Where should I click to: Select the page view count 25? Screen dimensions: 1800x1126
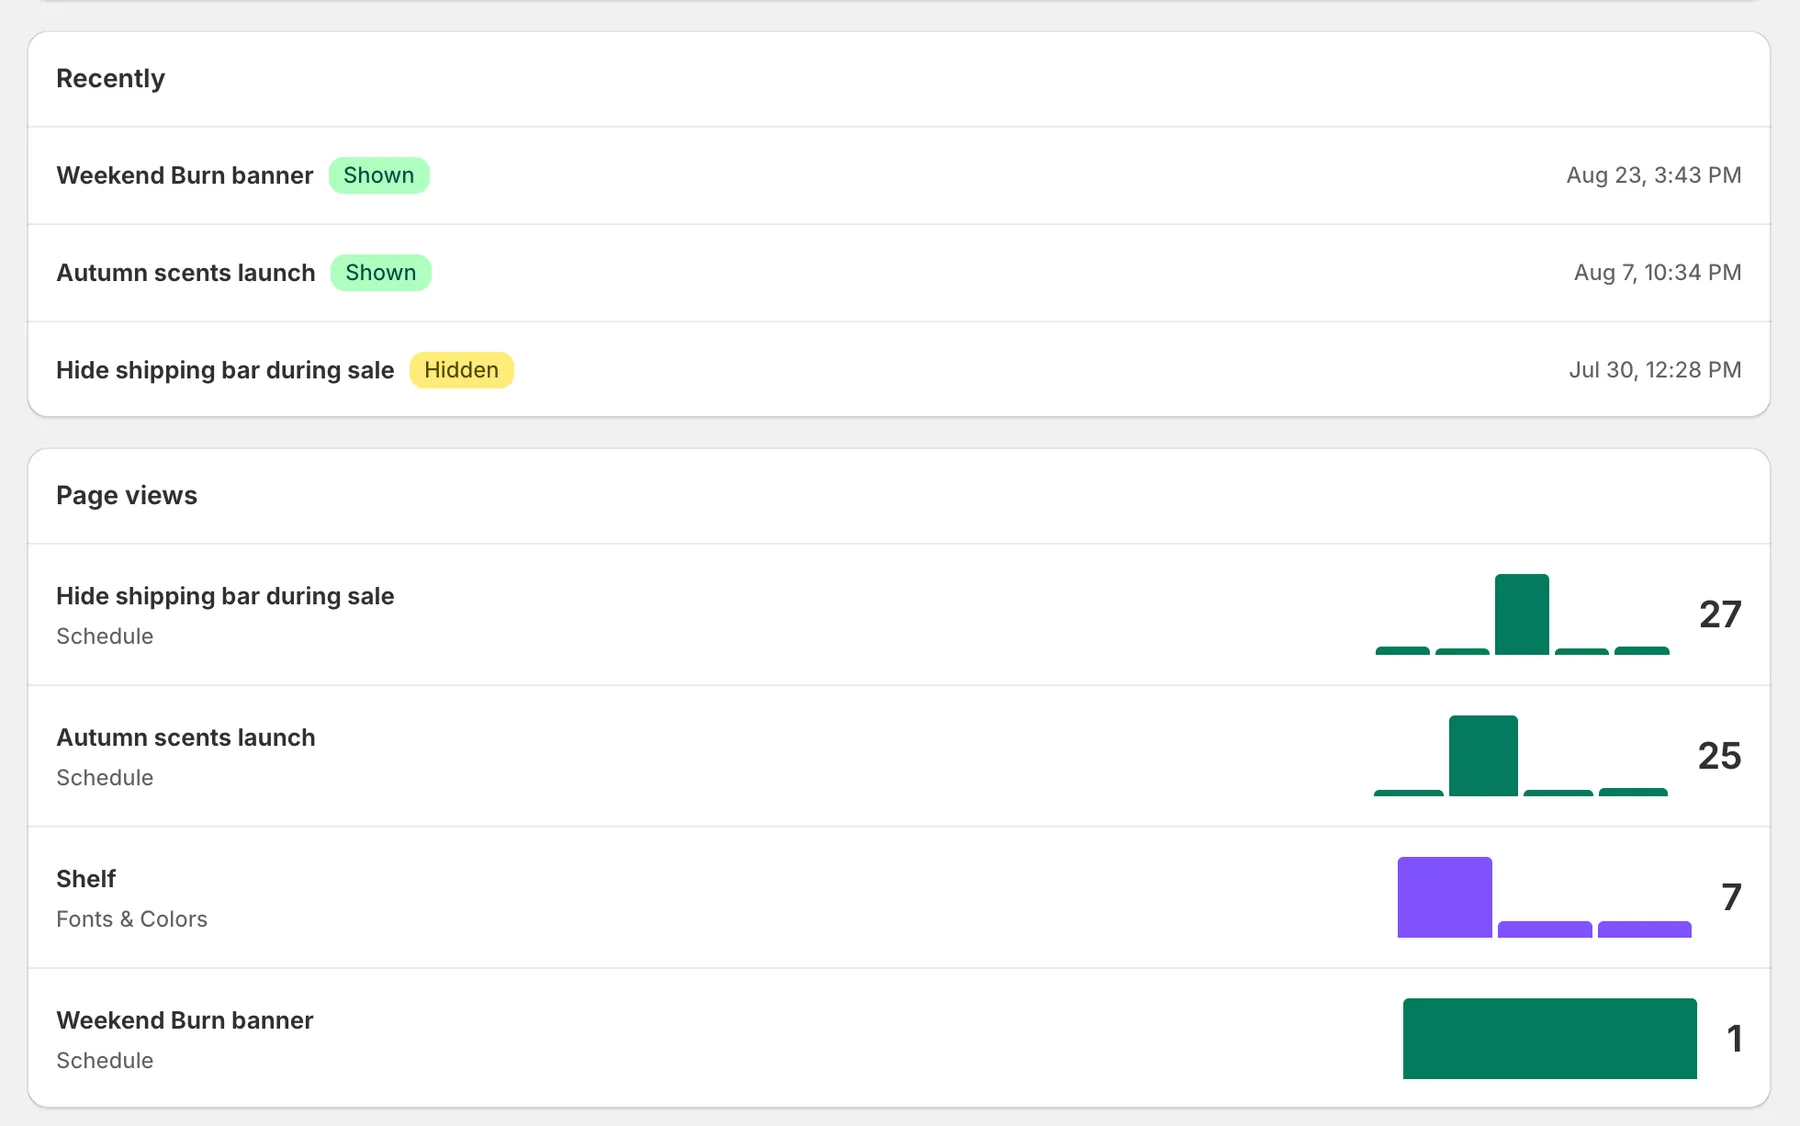(1719, 756)
